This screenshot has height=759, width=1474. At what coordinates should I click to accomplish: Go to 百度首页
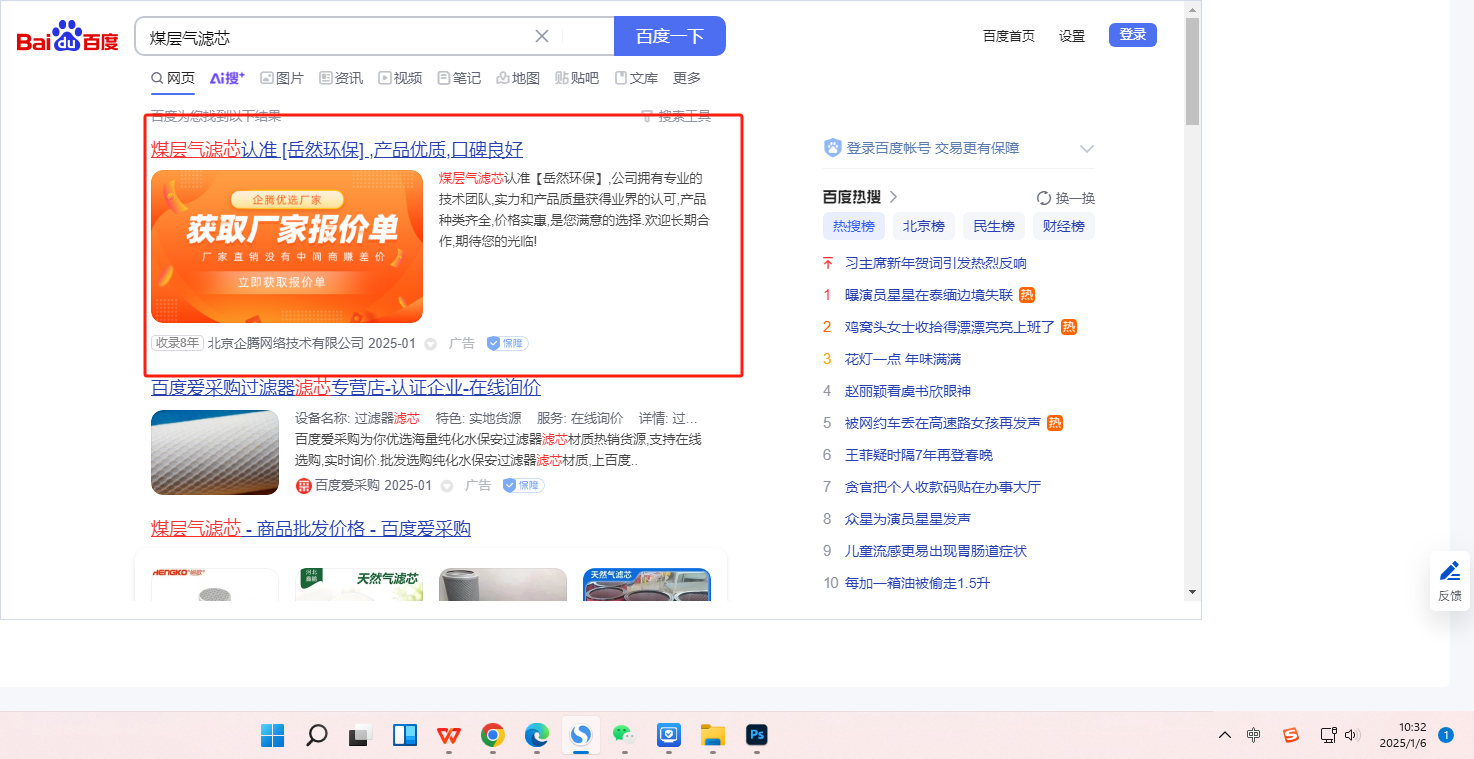coord(1009,36)
